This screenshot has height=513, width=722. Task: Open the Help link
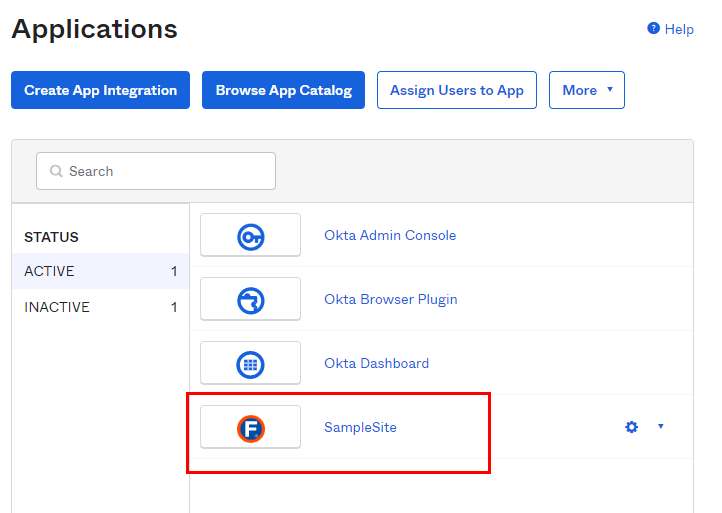coord(679,29)
